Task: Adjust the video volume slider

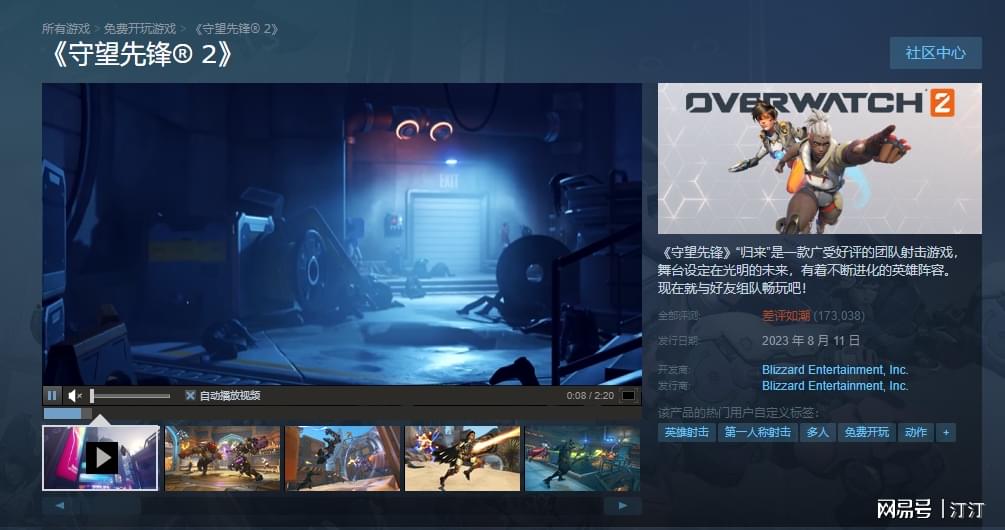Action: (130, 396)
